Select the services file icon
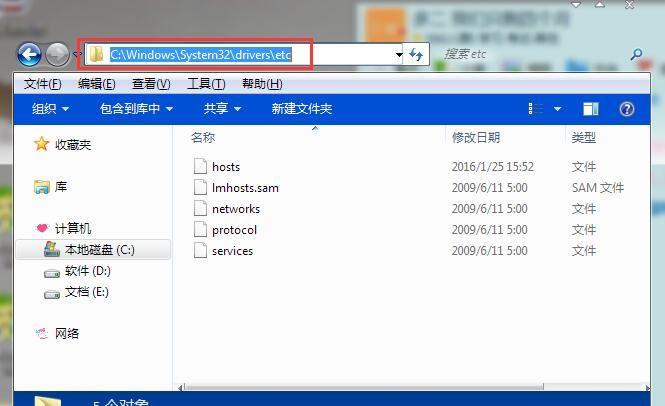The height and width of the screenshot is (406, 665). point(200,251)
